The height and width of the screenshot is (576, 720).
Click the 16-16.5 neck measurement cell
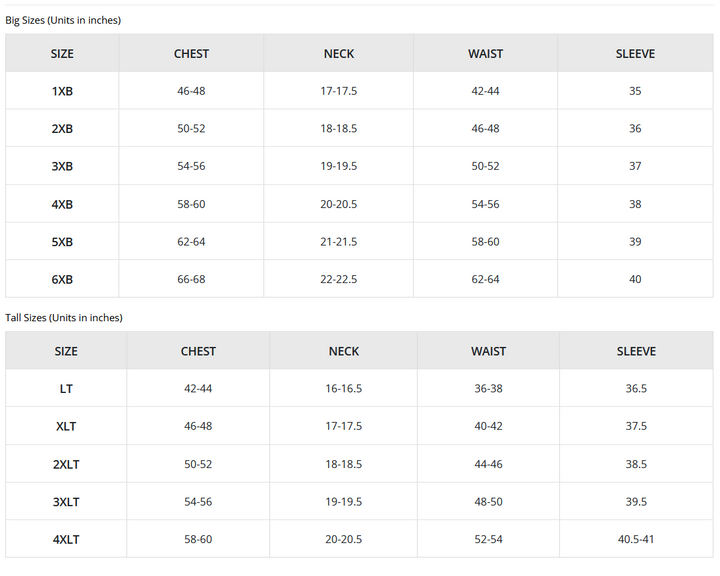click(344, 389)
